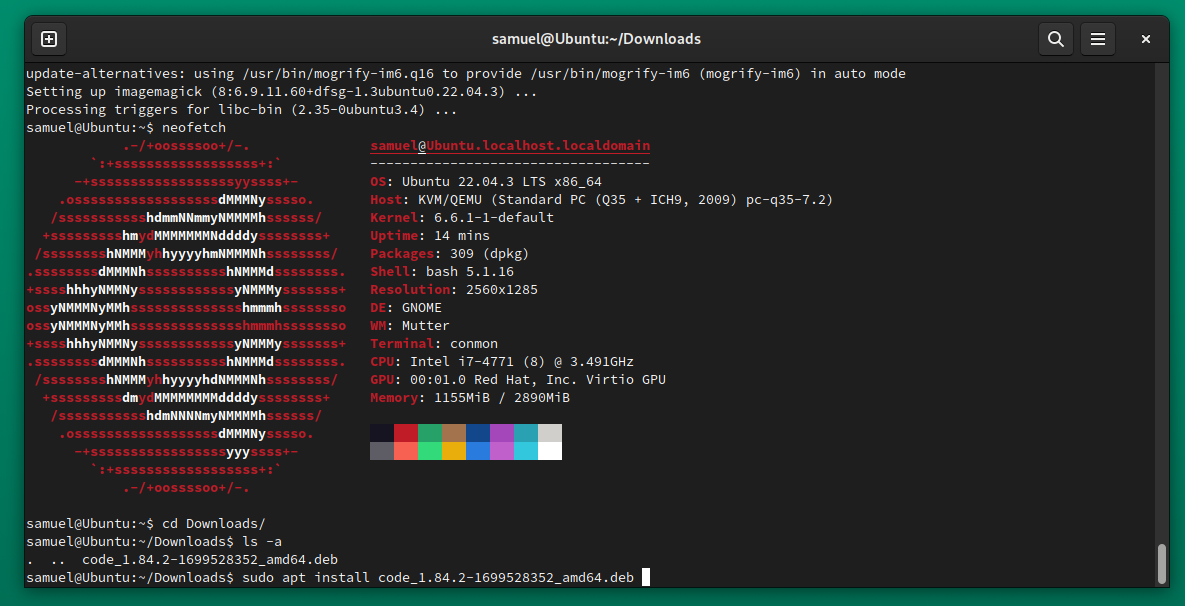Image resolution: width=1185 pixels, height=606 pixels.
Task: Click the samuel@Ubuntu.localhost.localdomain heading
Action: coord(510,146)
